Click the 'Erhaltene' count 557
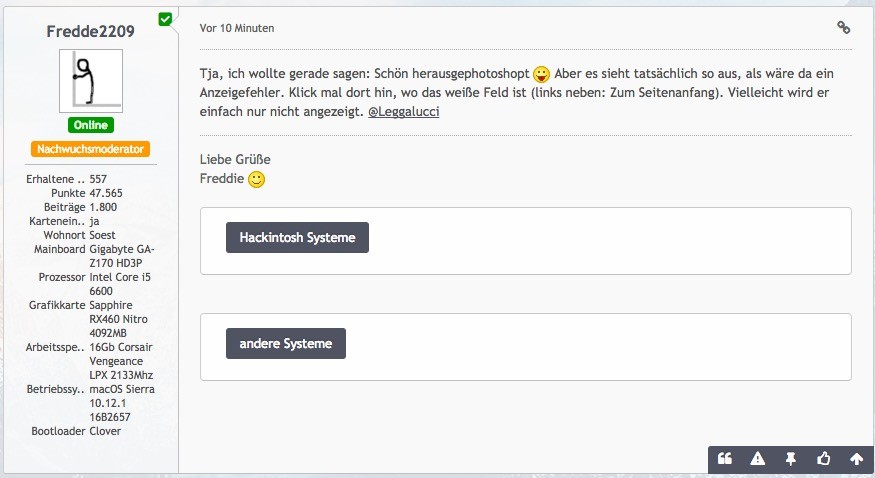The width and height of the screenshot is (875, 478). (98, 179)
